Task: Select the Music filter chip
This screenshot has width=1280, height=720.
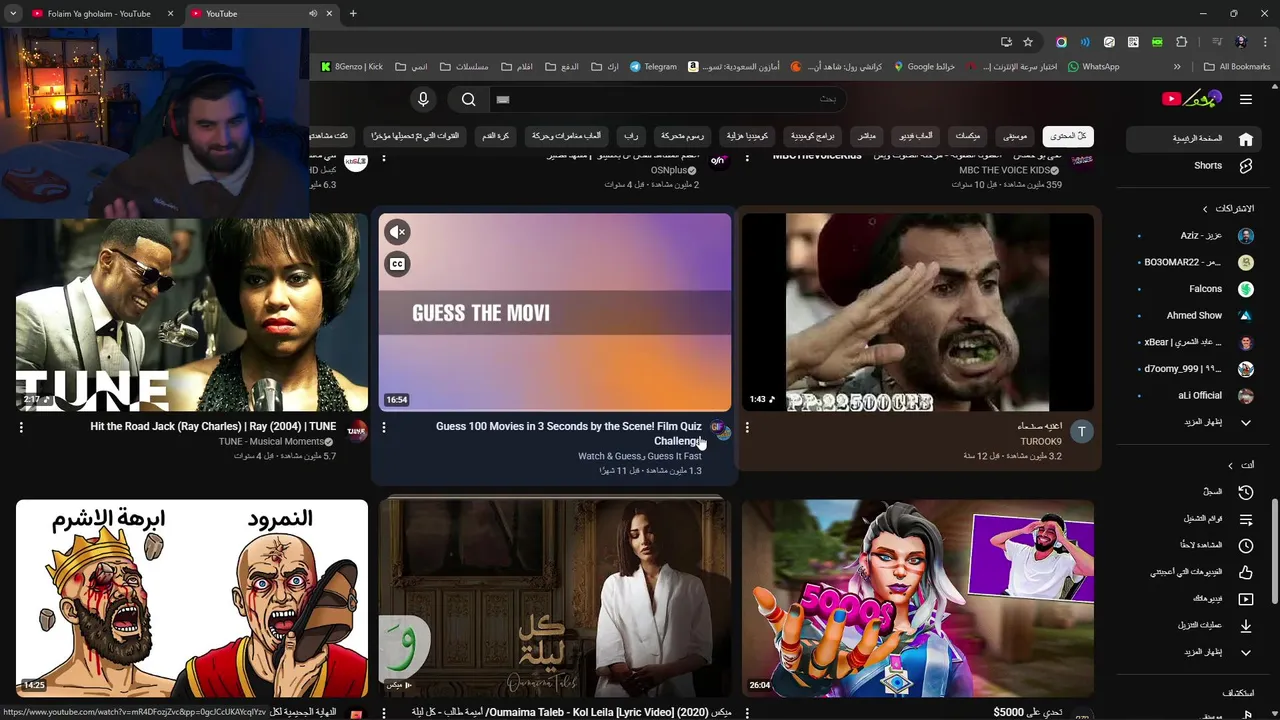Action: click(1015, 136)
